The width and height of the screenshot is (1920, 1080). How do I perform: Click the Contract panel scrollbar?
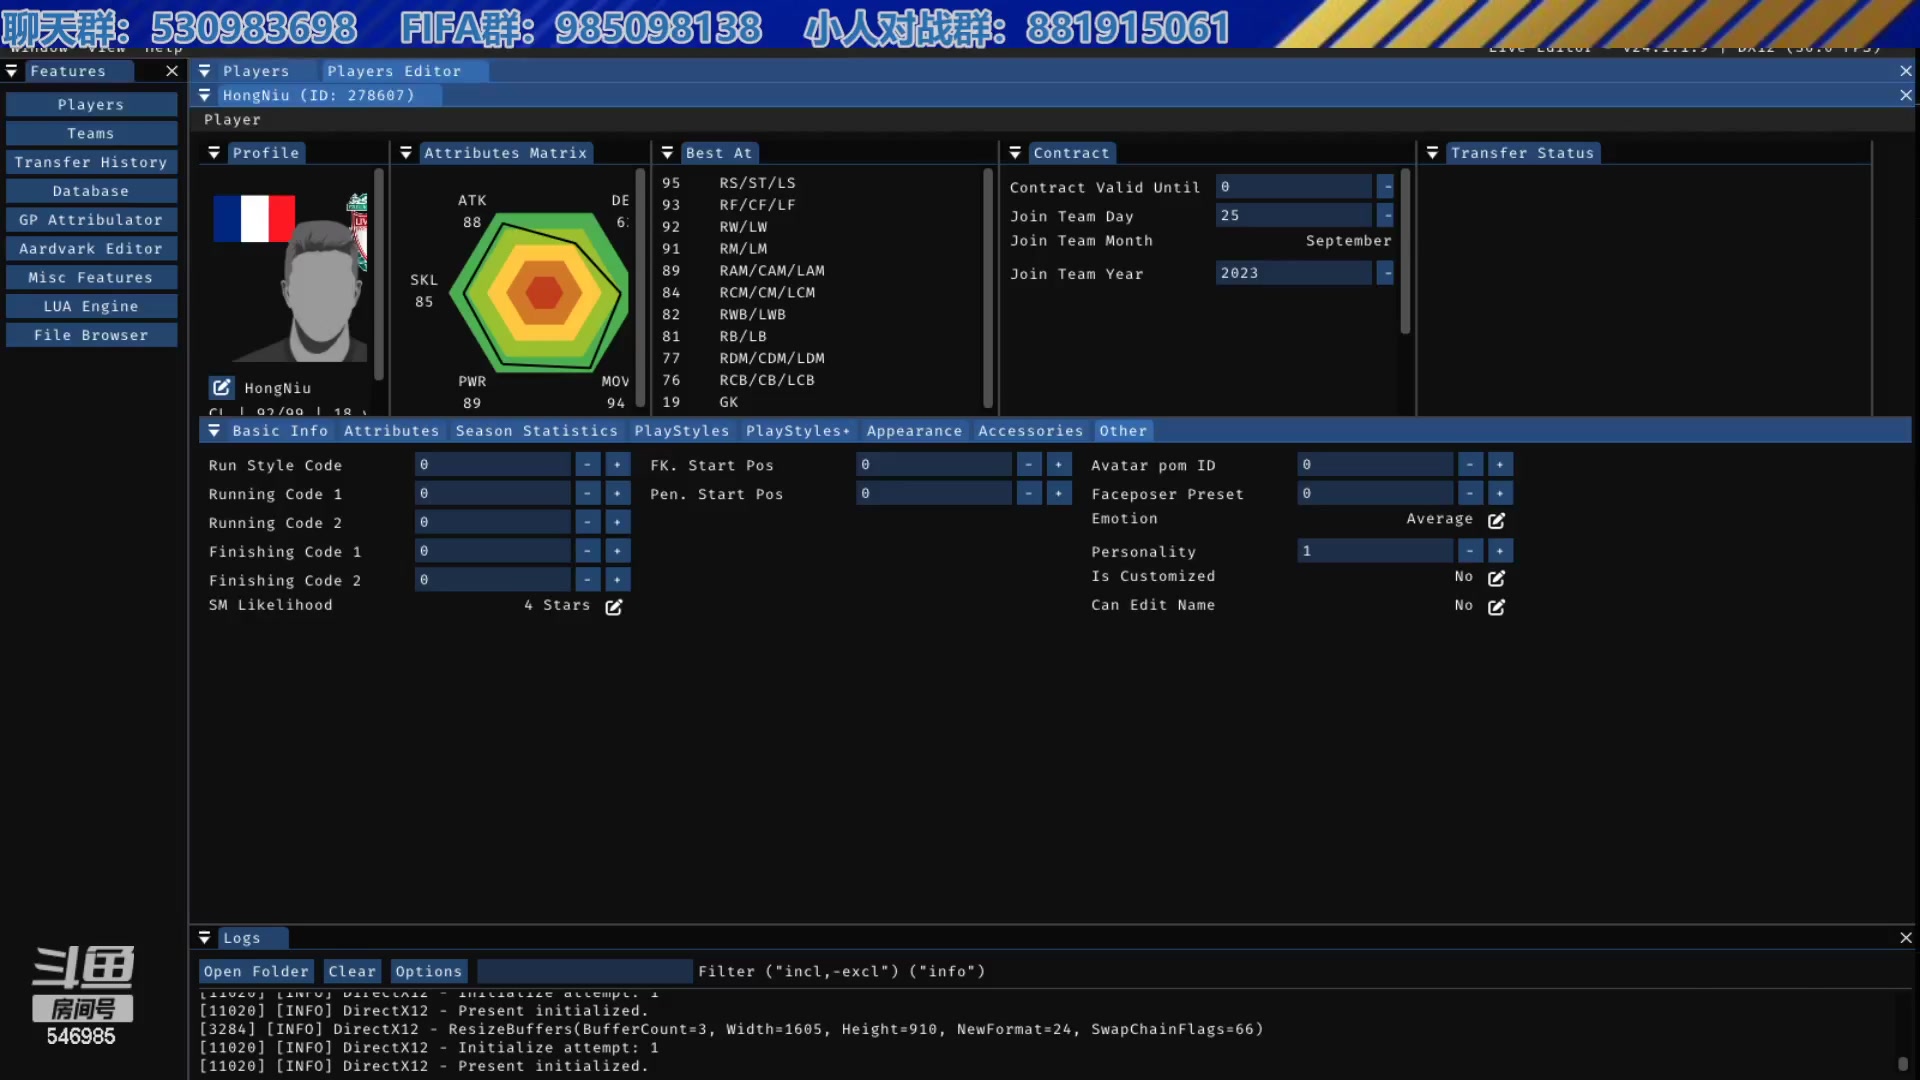coord(1405,252)
